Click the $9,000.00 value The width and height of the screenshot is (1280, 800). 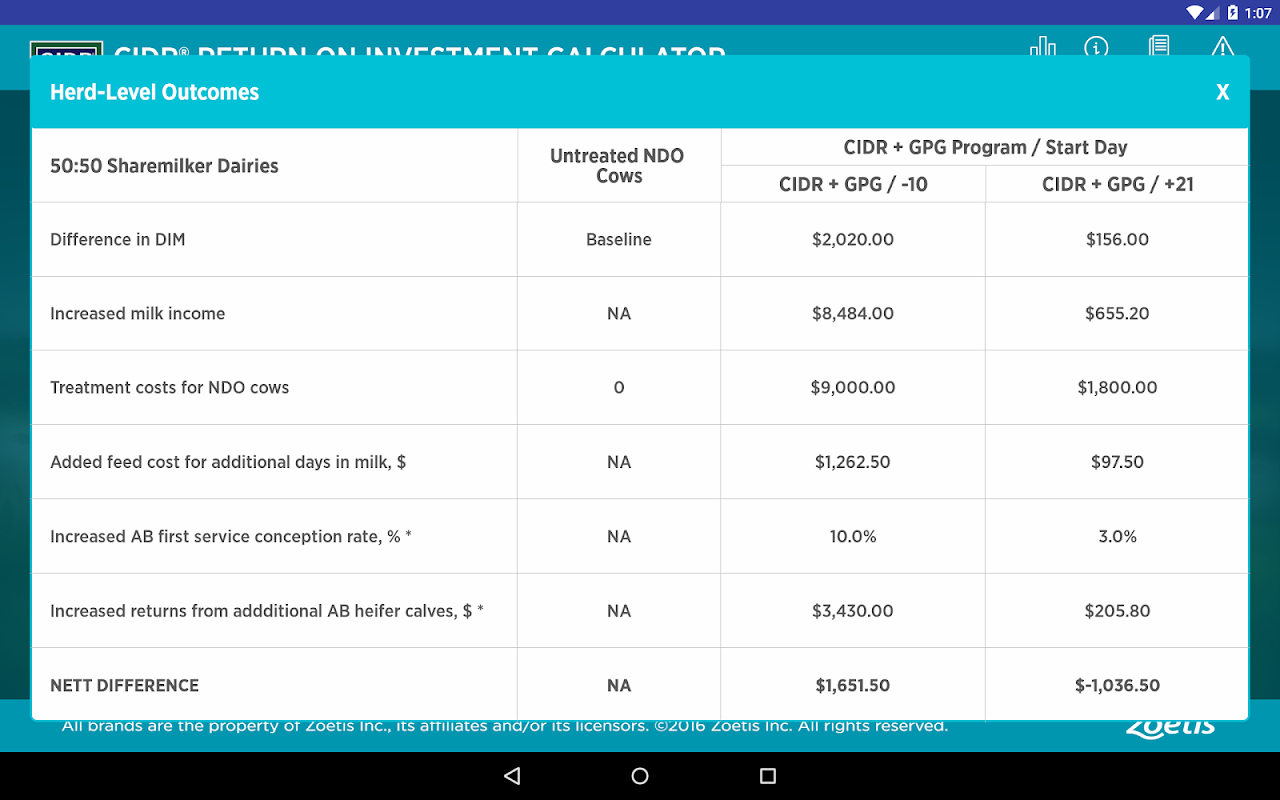853,388
